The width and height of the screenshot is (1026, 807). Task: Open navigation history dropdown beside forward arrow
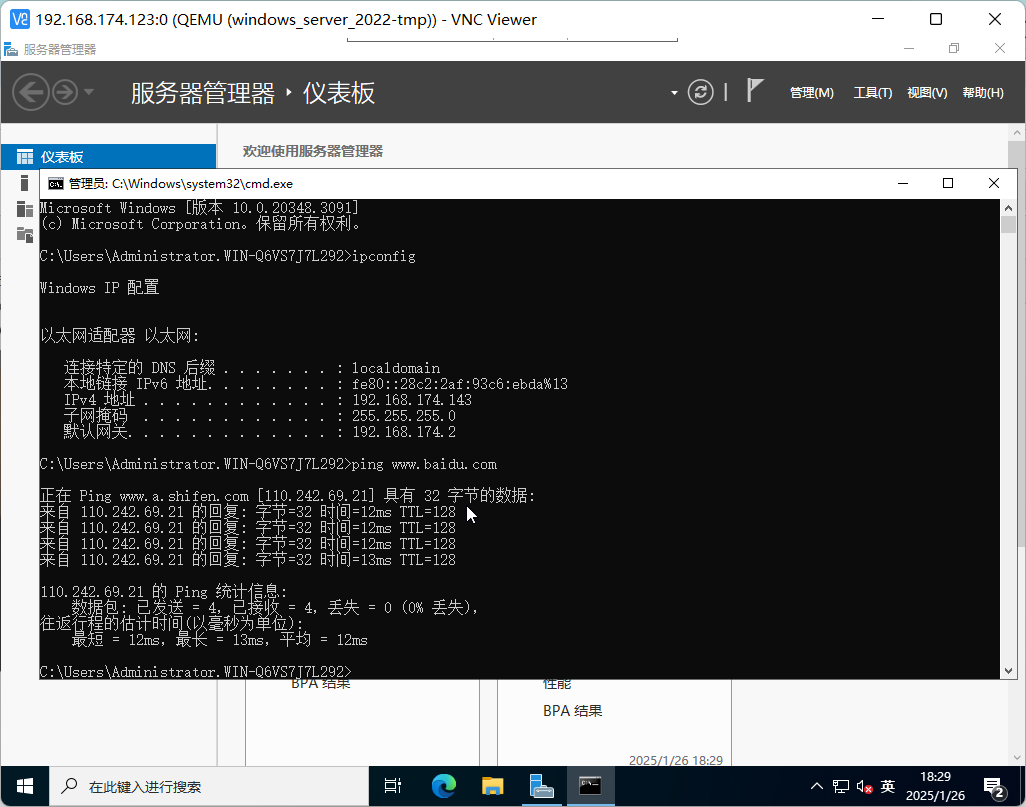point(89,92)
